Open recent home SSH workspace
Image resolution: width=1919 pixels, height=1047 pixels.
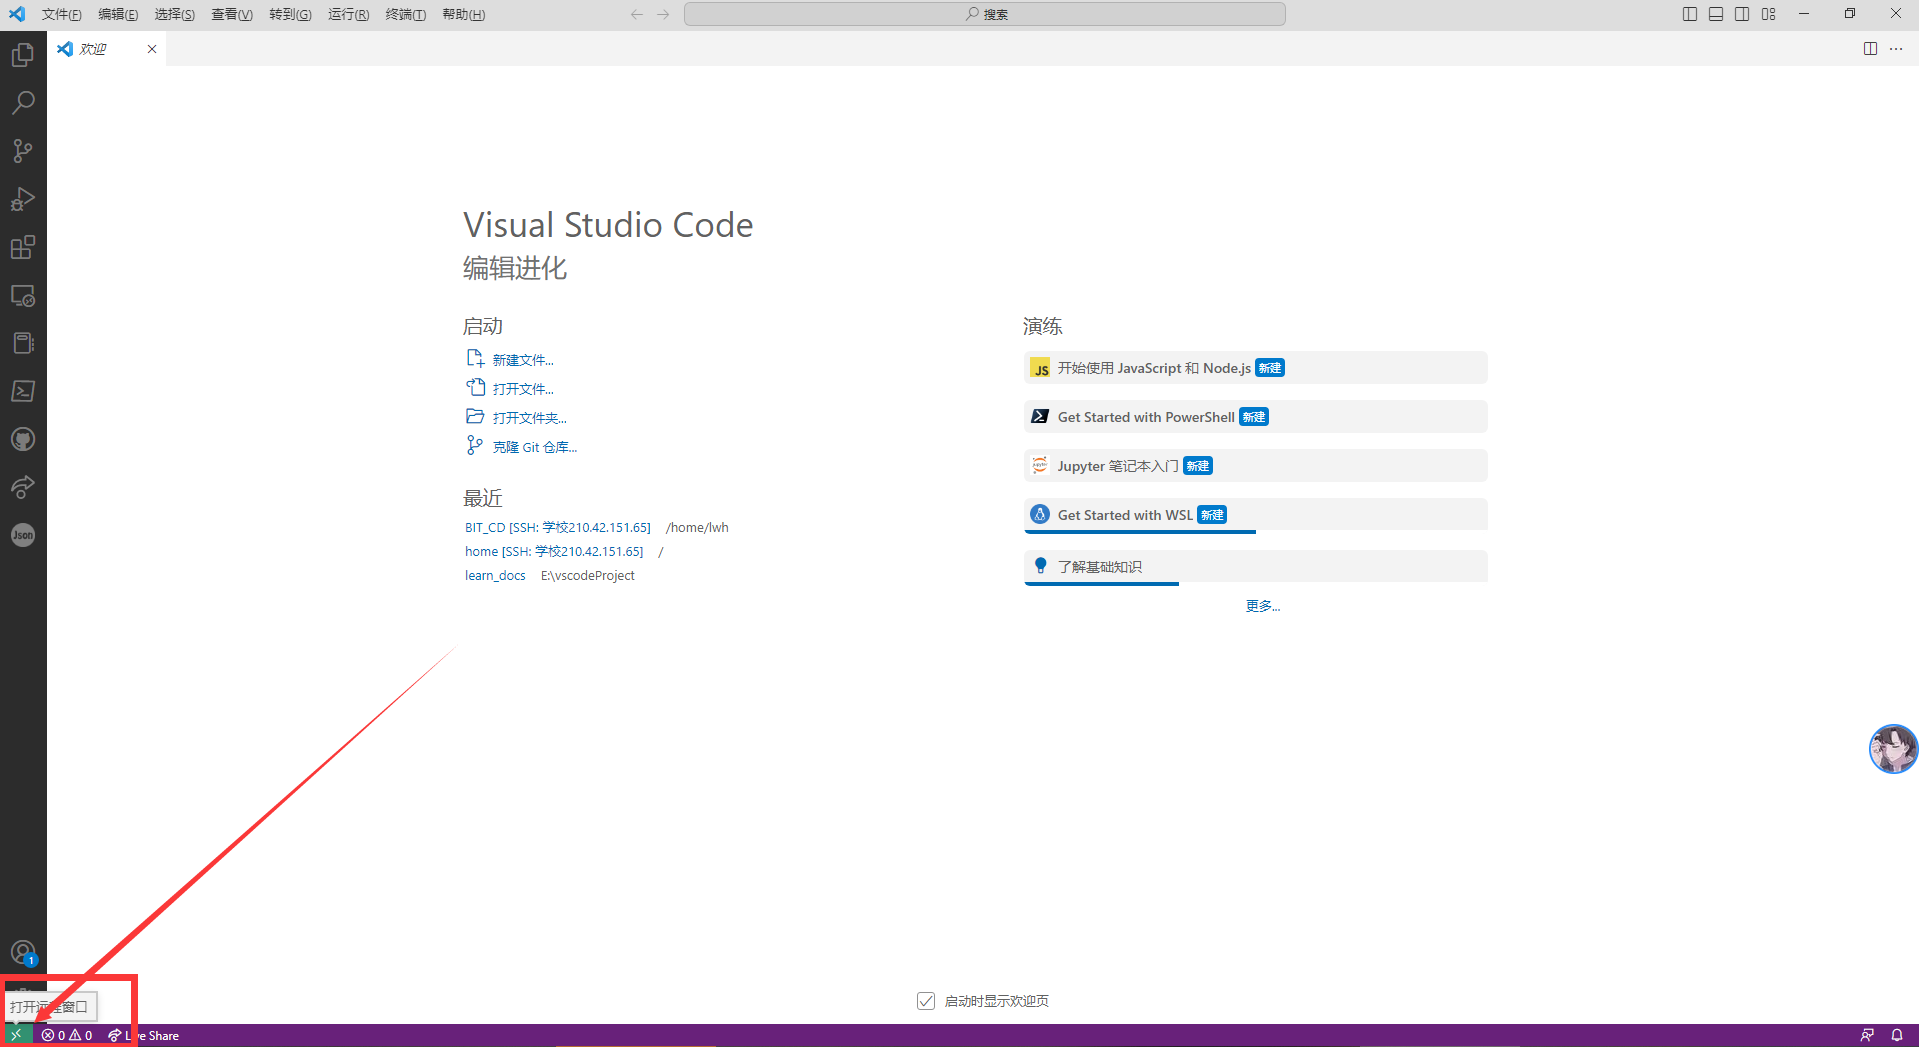pos(553,551)
